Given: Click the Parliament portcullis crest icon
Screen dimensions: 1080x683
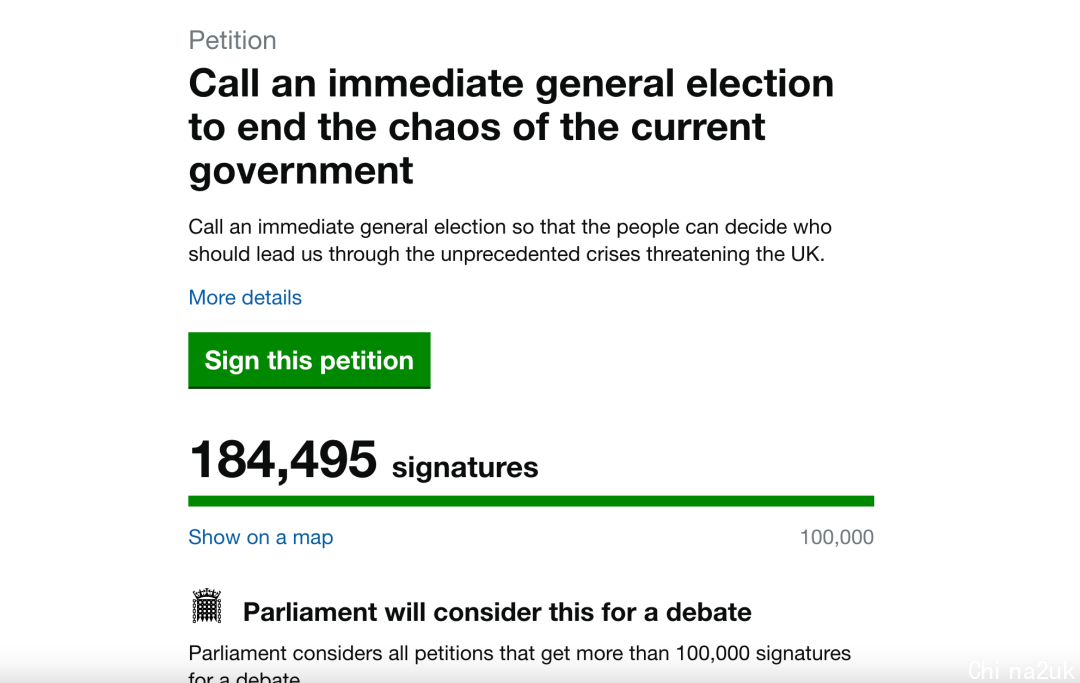Looking at the screenshot, I should pos(207,606).
